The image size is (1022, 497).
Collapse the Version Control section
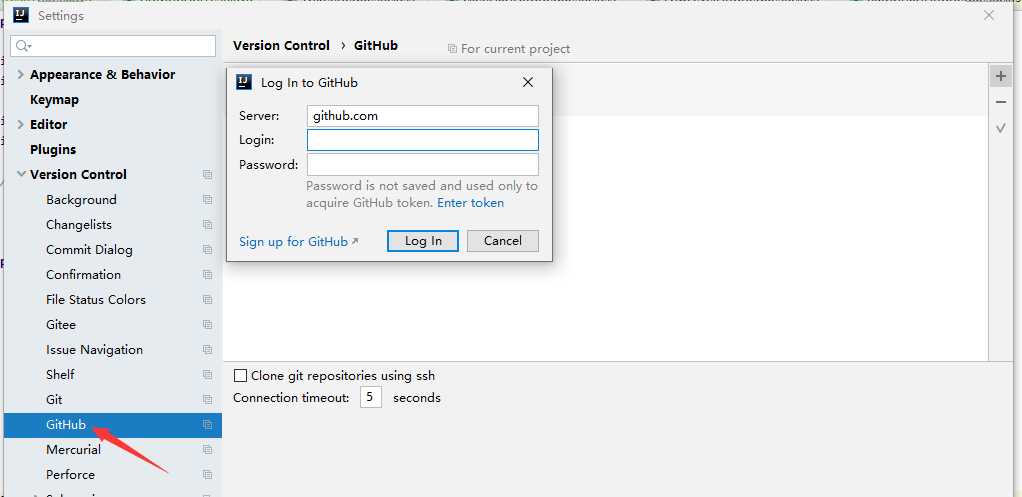[21, 174]
